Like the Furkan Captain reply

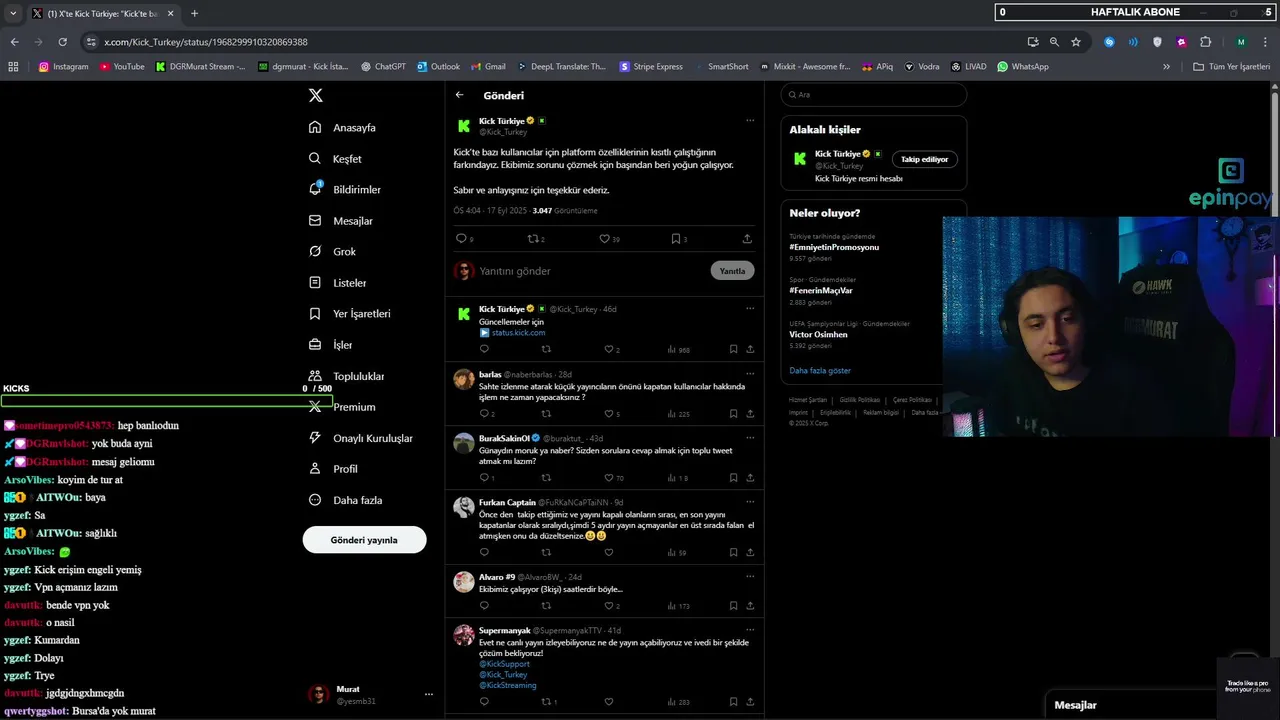click(609, 552)
